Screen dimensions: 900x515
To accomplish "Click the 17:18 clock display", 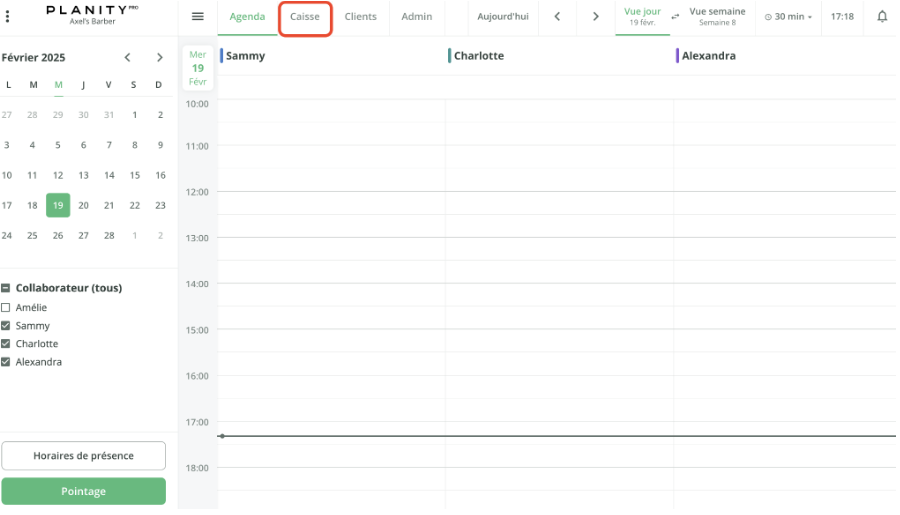I will tap(842, 17).
